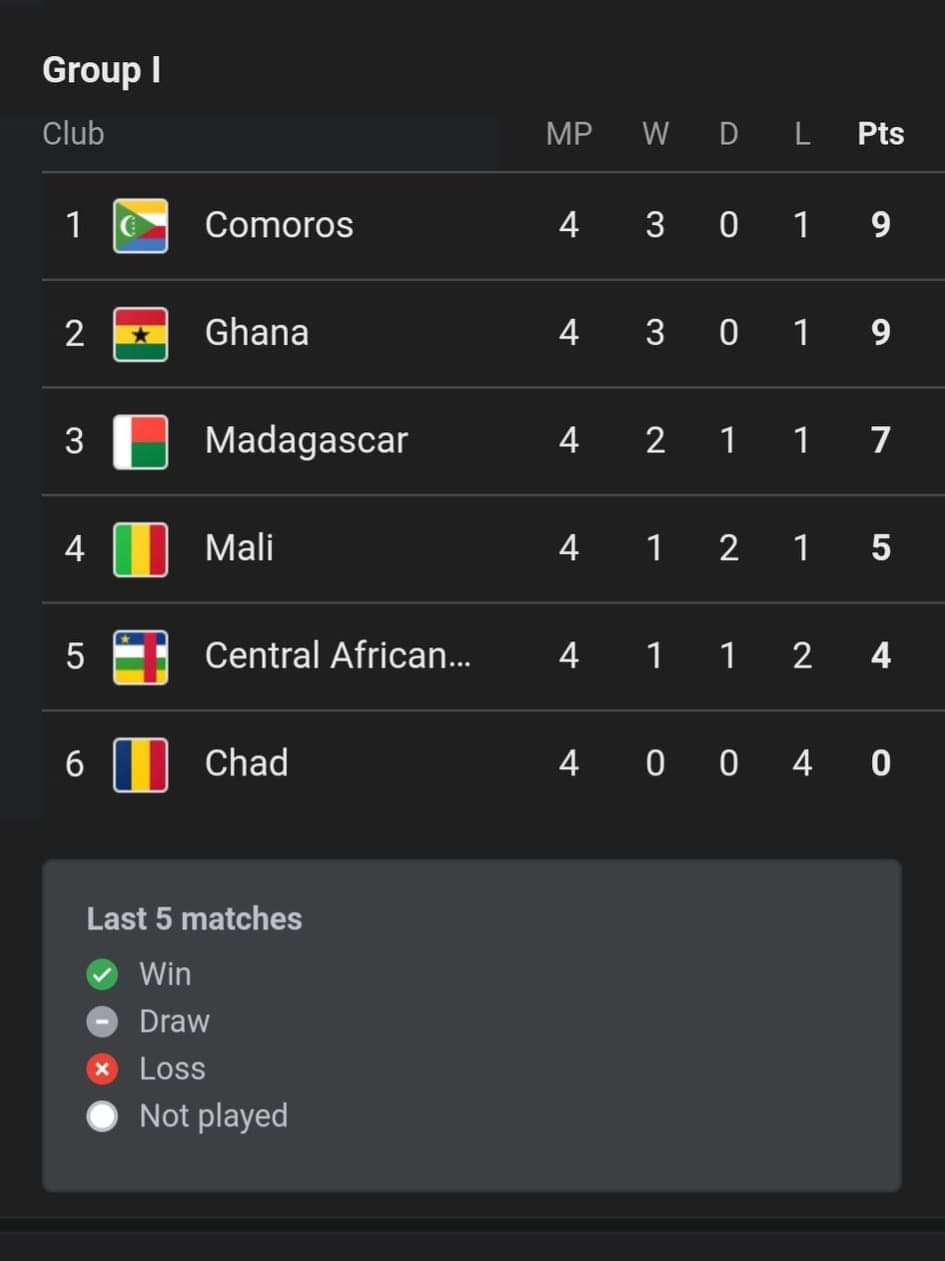Click the Madagascar flag icon

click(x=140, y=441)
